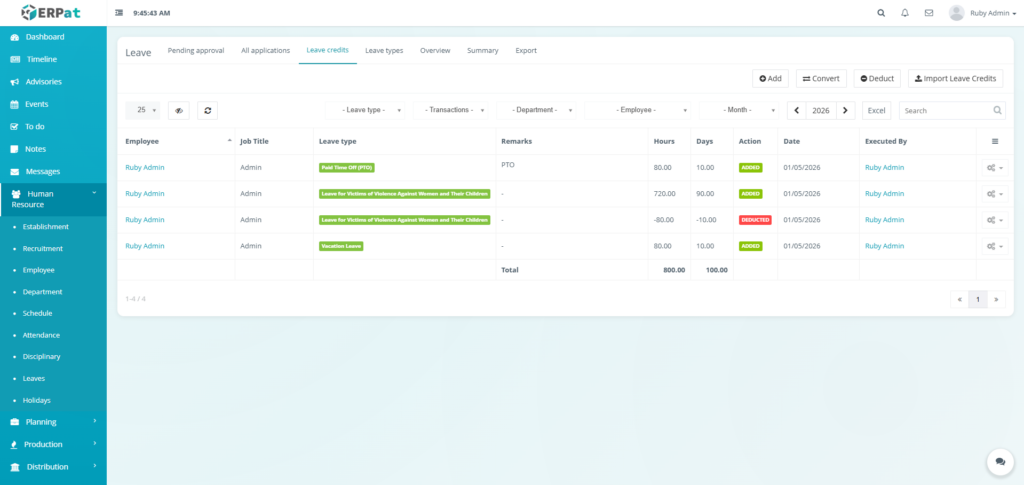Advance to next year arrow

[845, 111]
